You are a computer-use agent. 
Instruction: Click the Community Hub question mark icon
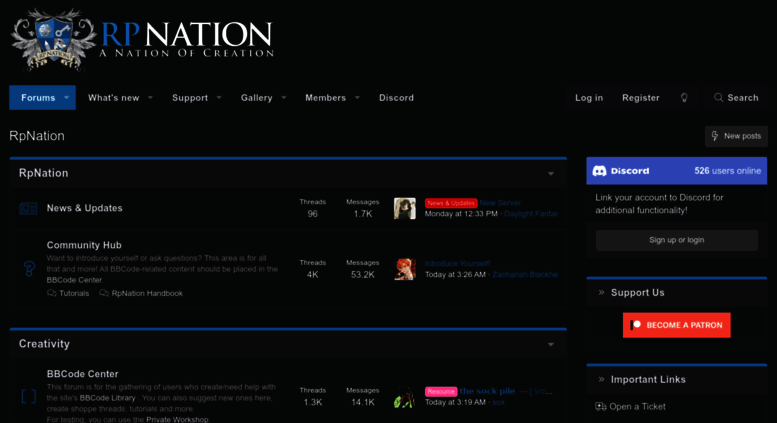coord(29,268)
